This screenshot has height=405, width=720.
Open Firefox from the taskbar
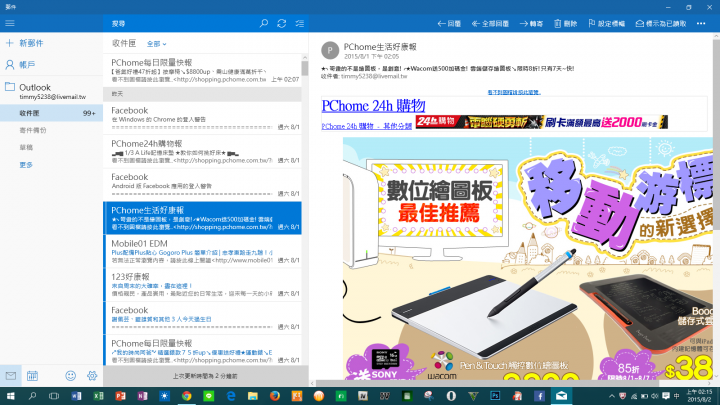275,396
